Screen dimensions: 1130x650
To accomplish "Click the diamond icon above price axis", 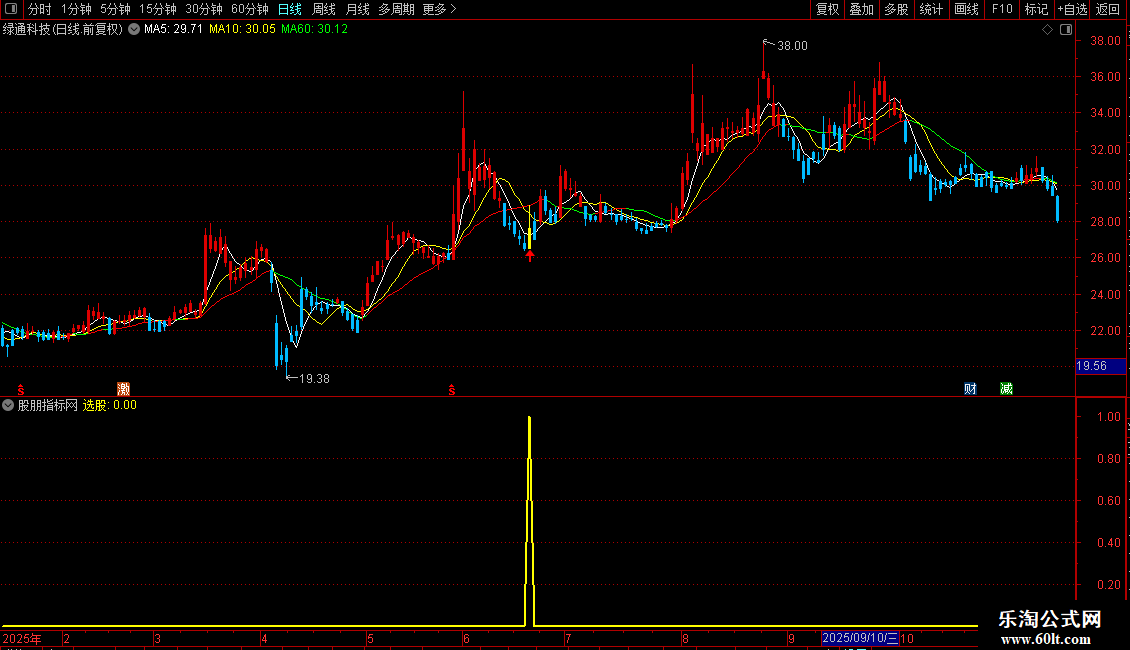I will (x=1048, y=30).
